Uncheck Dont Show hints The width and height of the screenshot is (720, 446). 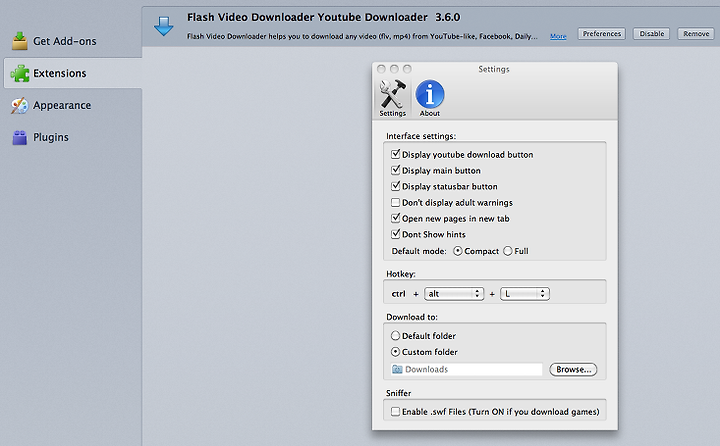395,234
